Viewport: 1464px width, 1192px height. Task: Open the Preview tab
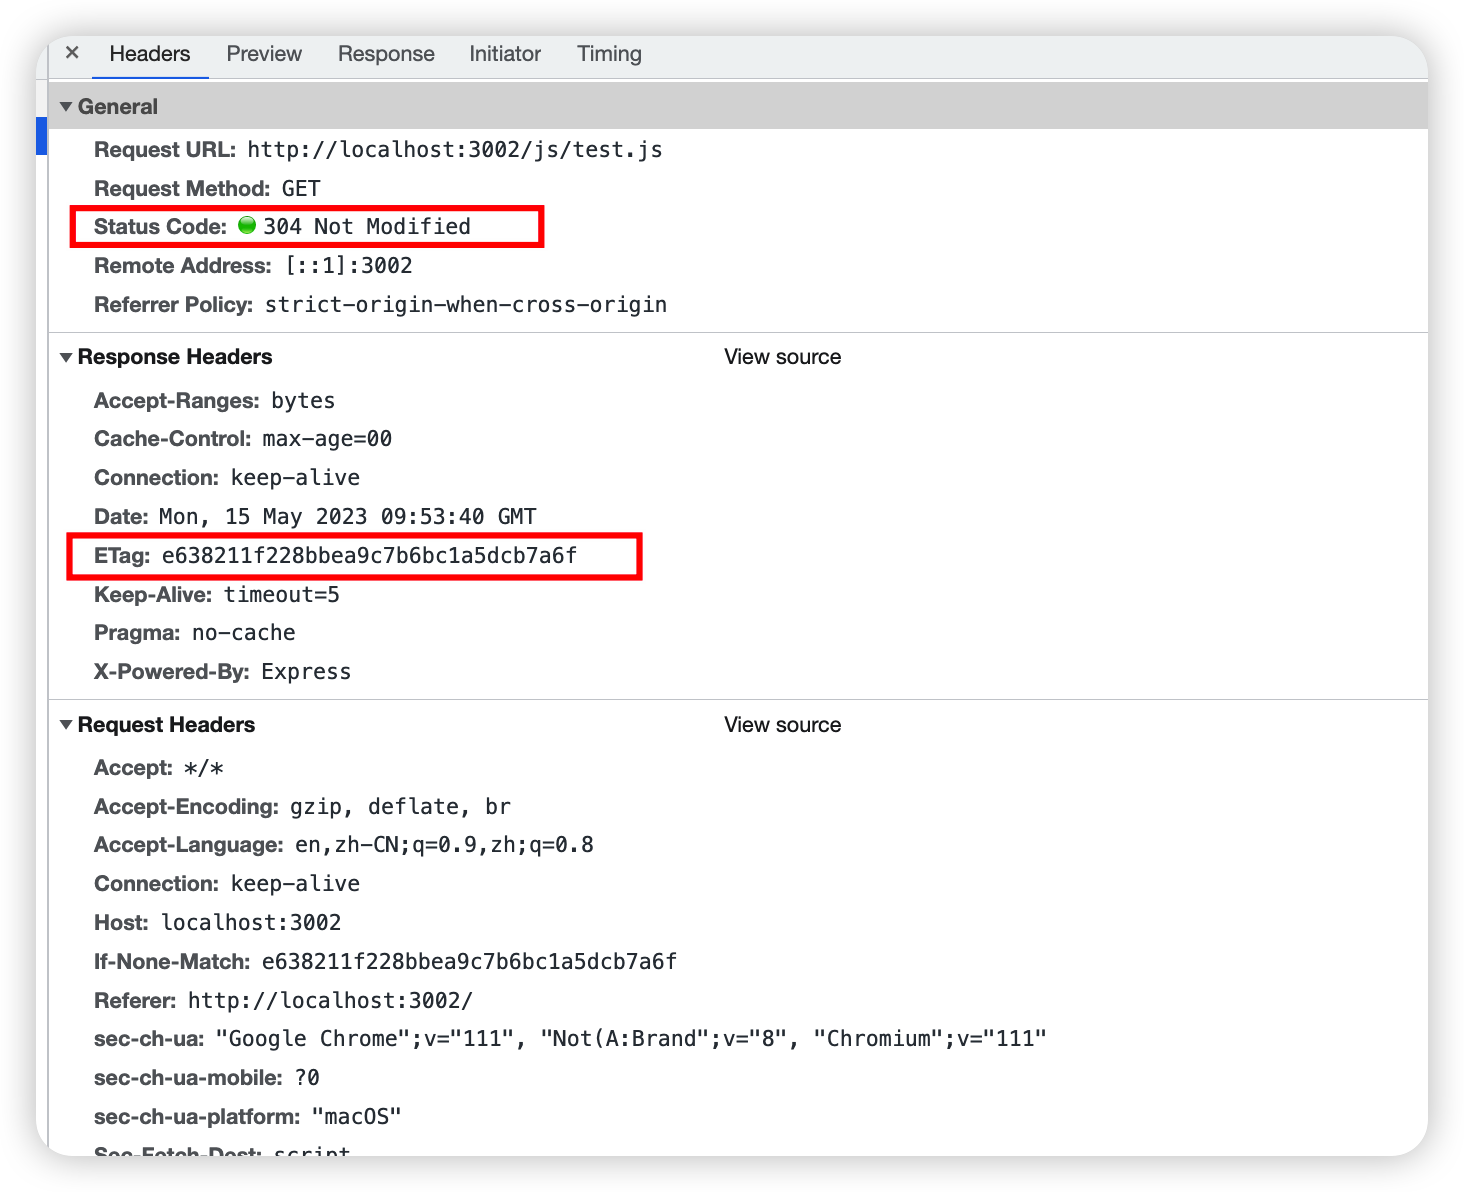264,54
